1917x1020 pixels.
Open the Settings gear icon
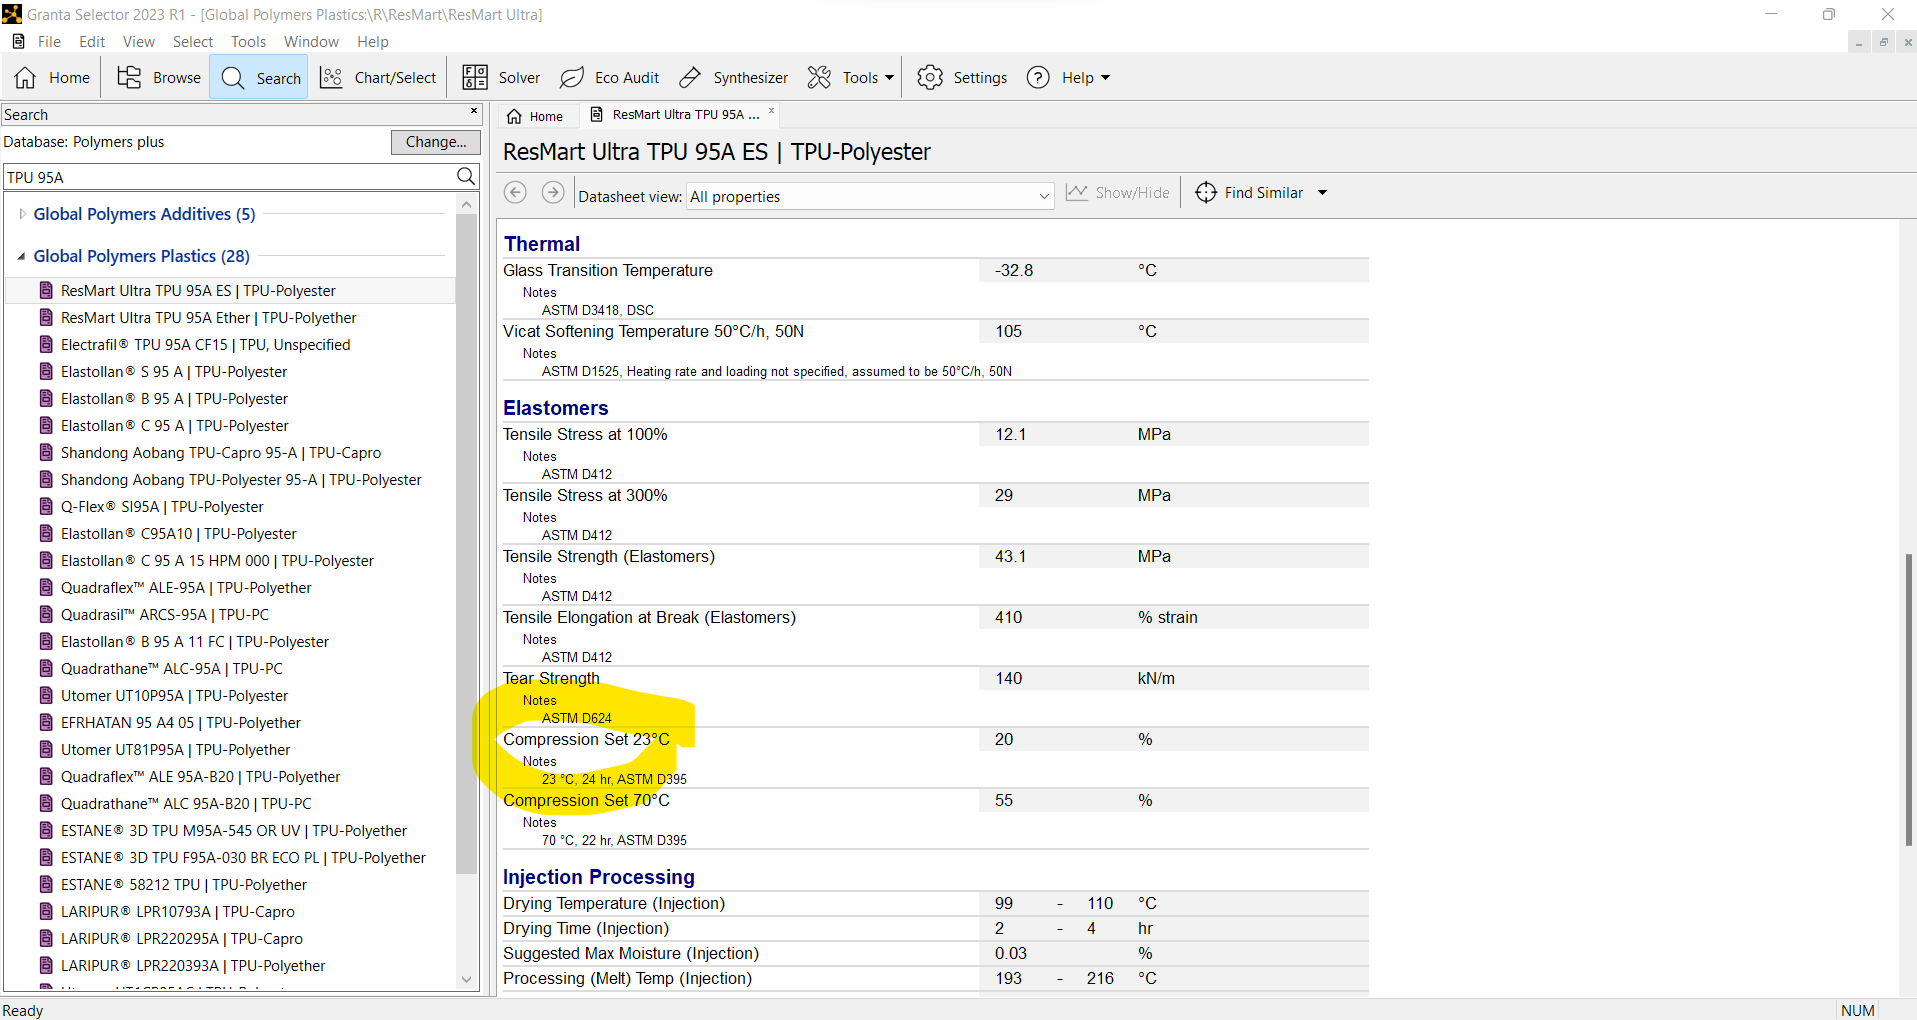point(930,78)
